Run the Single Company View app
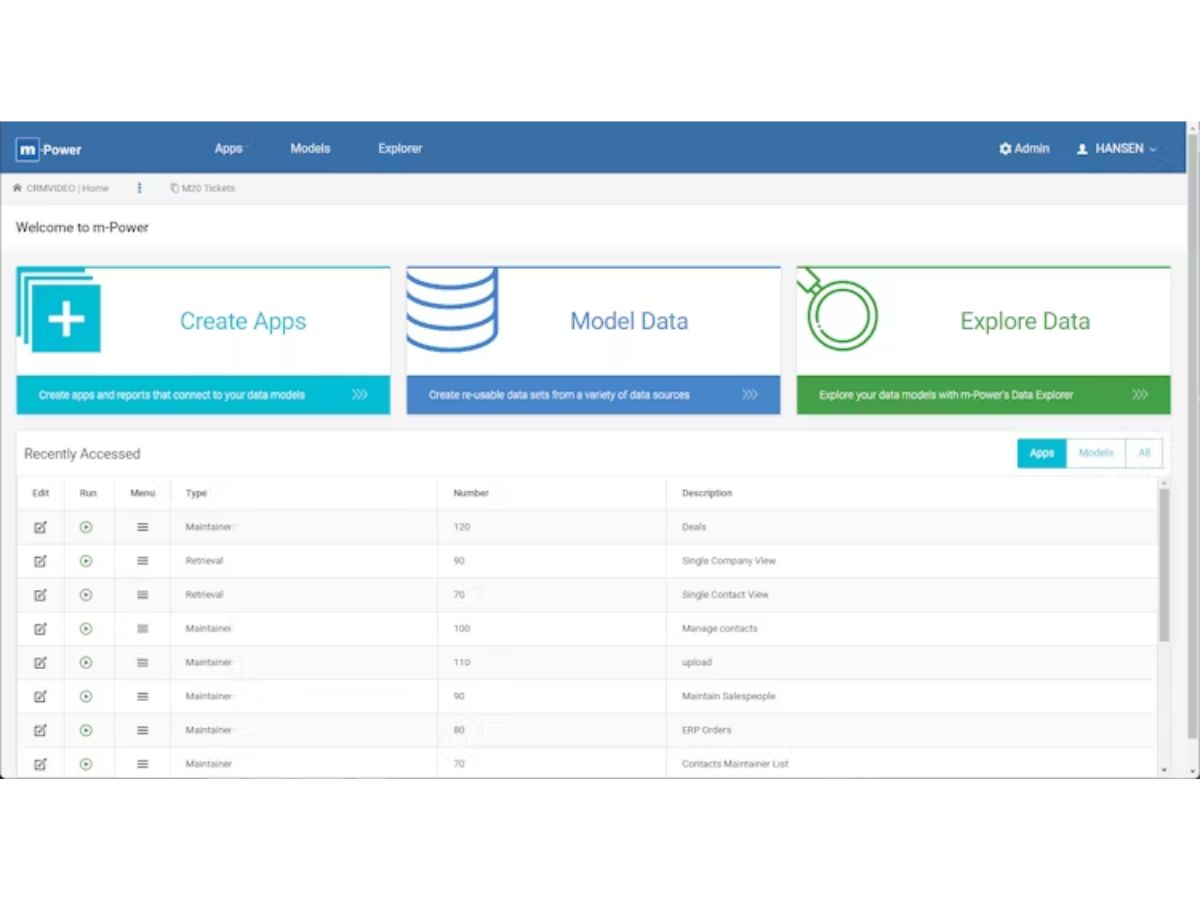This screenshot has height=900, width=1200. pyautogui.click(x=86, y=561)
